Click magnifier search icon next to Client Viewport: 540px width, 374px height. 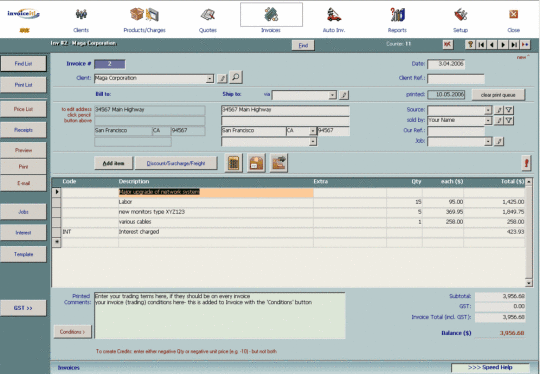[236, 77]
